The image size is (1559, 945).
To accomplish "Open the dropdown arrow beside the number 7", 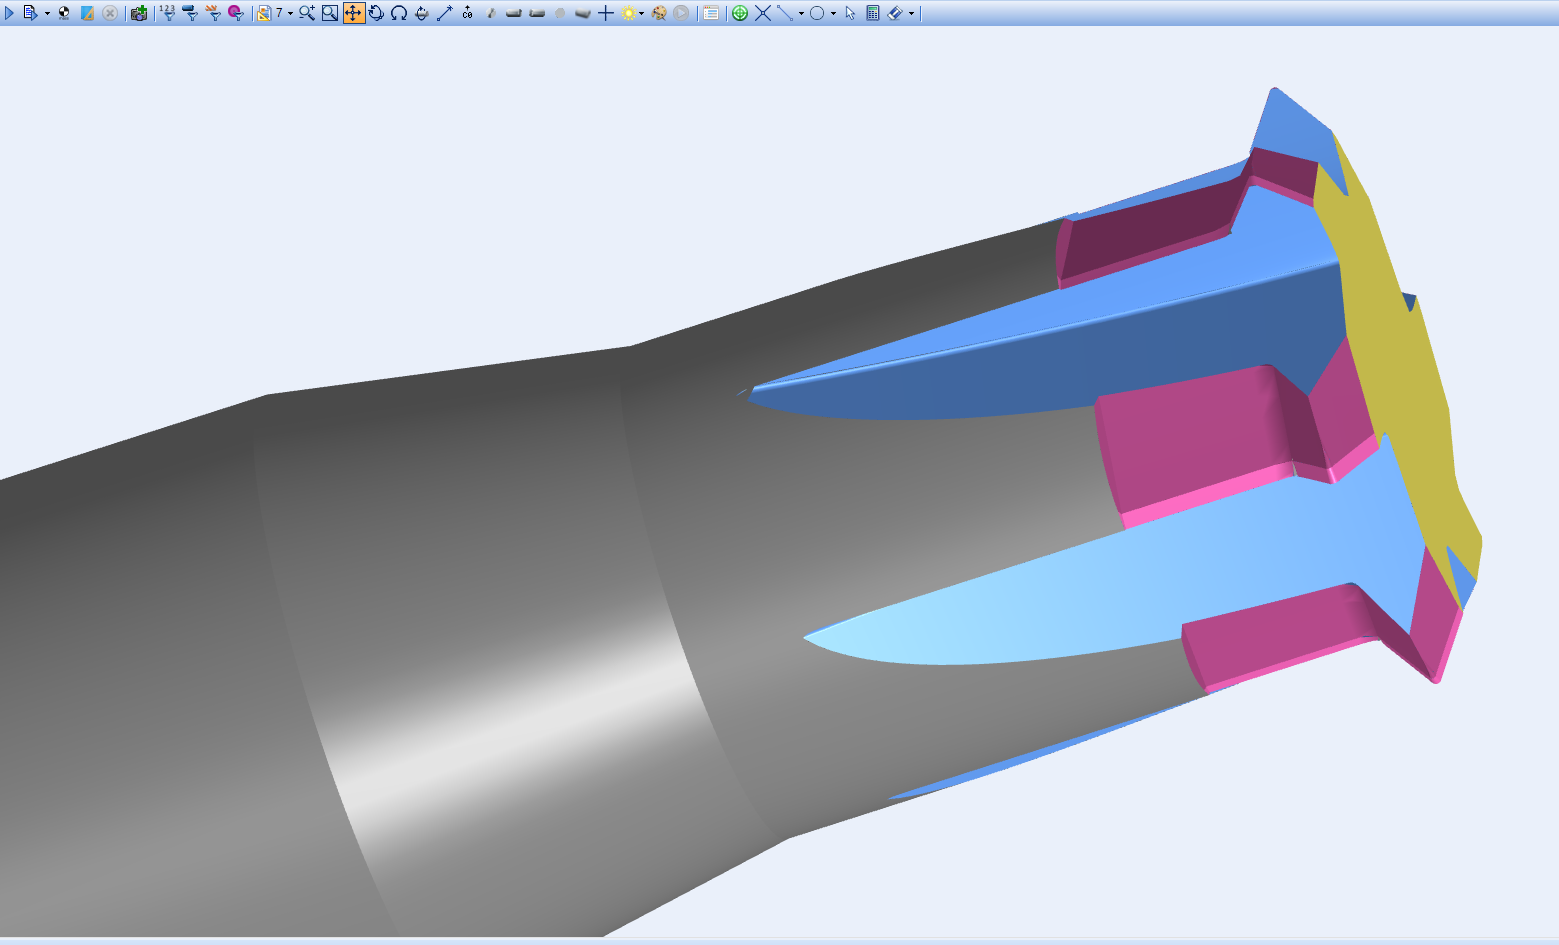I will pyautogui.click(x=290, y=14).
